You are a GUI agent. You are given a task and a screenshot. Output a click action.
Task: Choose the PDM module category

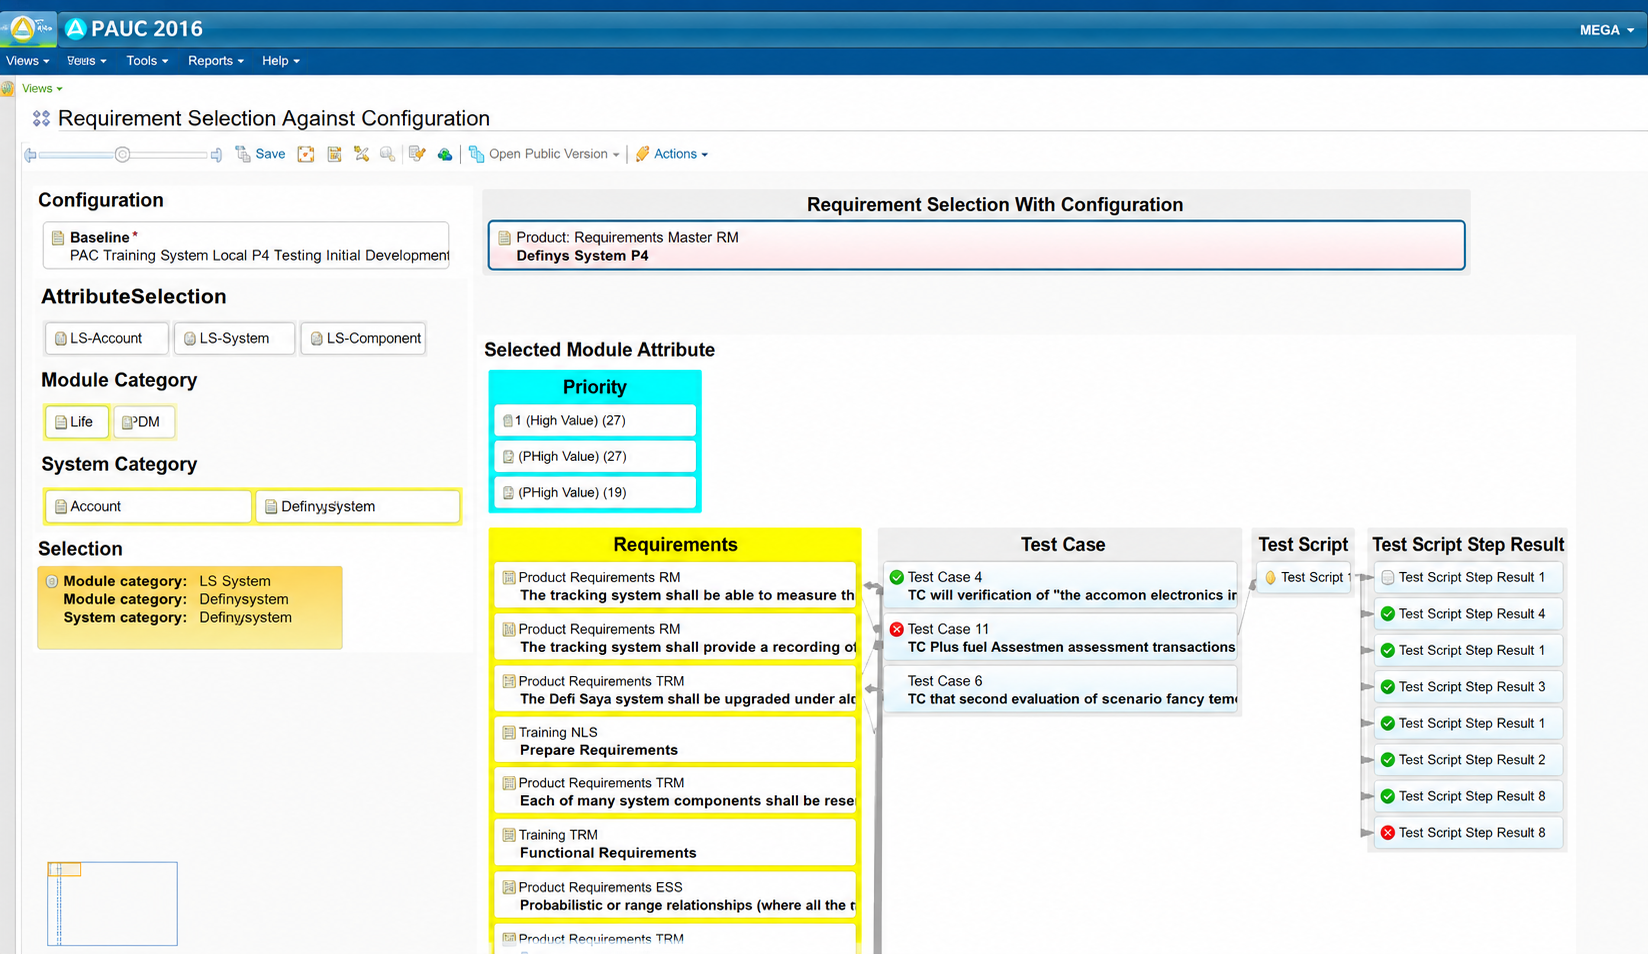(144, 422)
